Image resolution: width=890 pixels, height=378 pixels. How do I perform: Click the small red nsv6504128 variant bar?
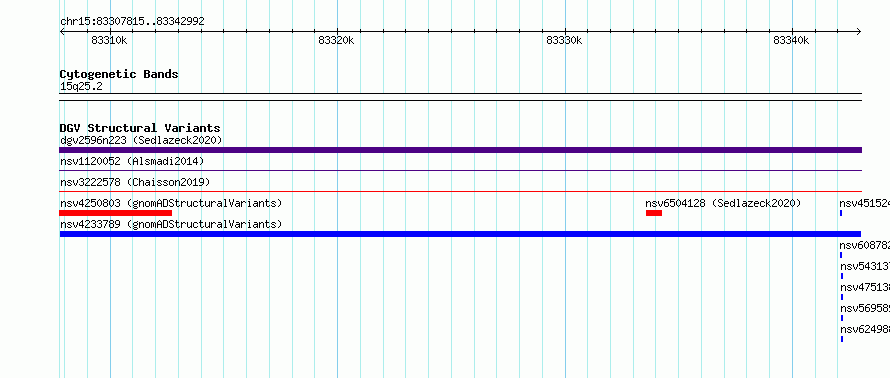(x=654, y=213)
